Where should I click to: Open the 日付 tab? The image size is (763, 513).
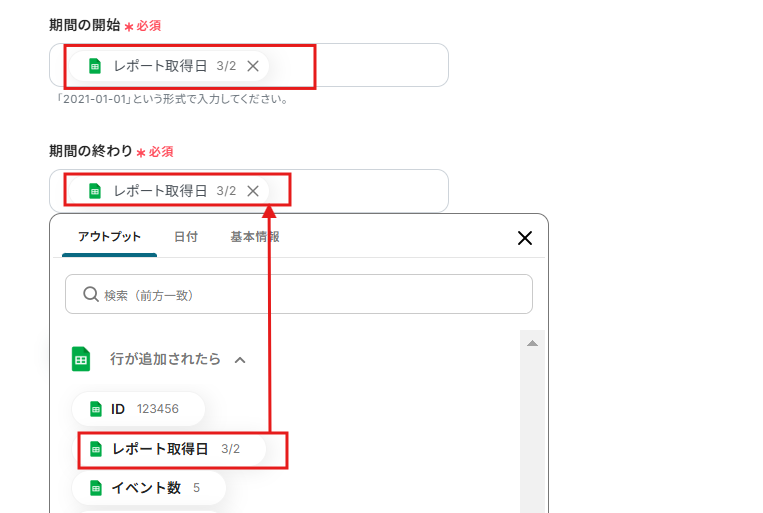(x=186, y=237)
